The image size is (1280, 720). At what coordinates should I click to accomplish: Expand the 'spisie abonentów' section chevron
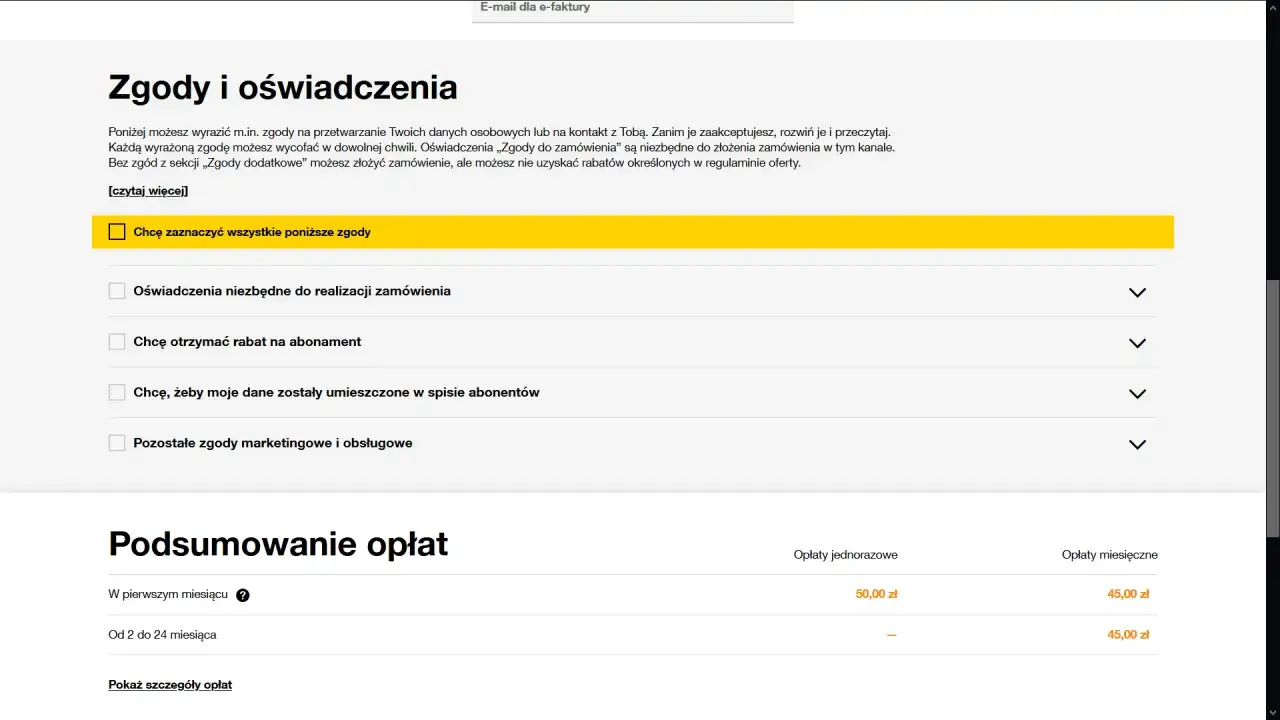(x=1137, y=394)
